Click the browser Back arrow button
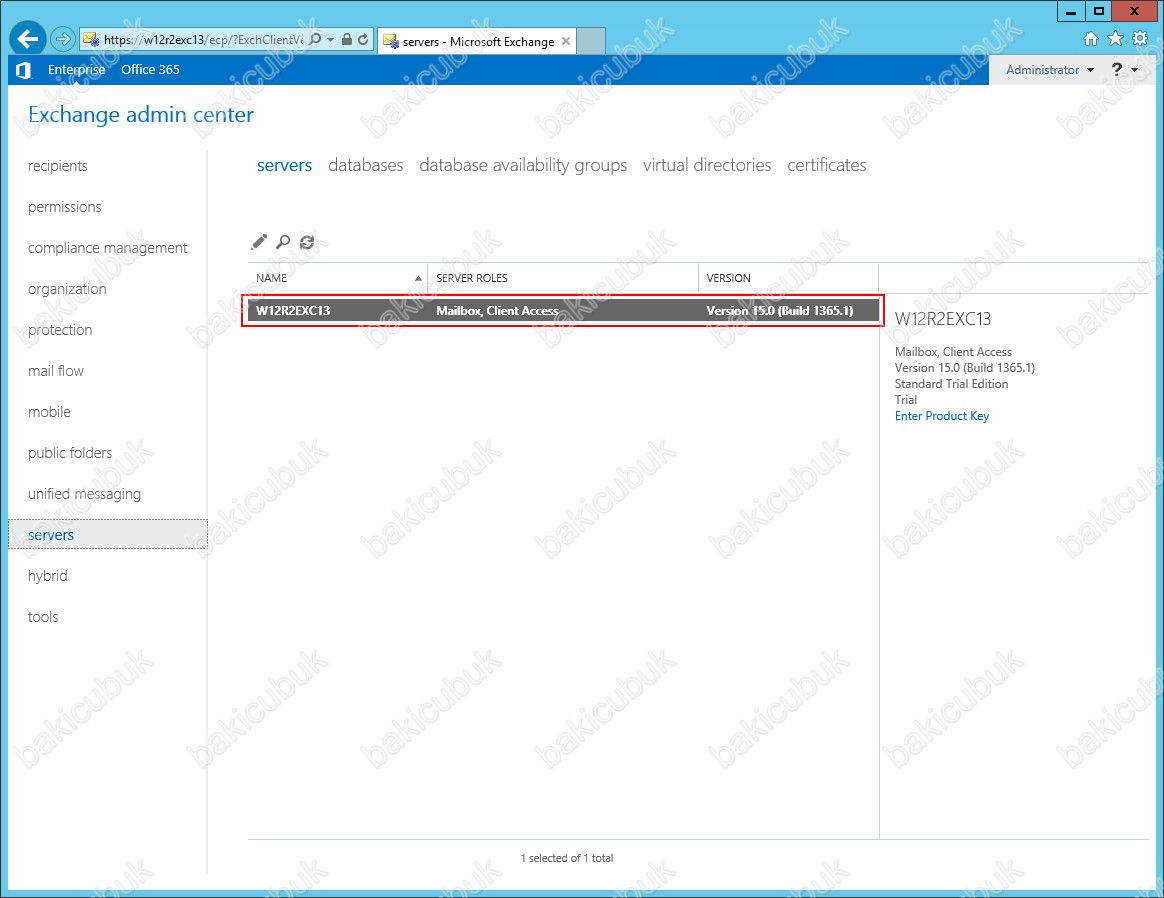 pyautogui.click(x=27, y=39)
